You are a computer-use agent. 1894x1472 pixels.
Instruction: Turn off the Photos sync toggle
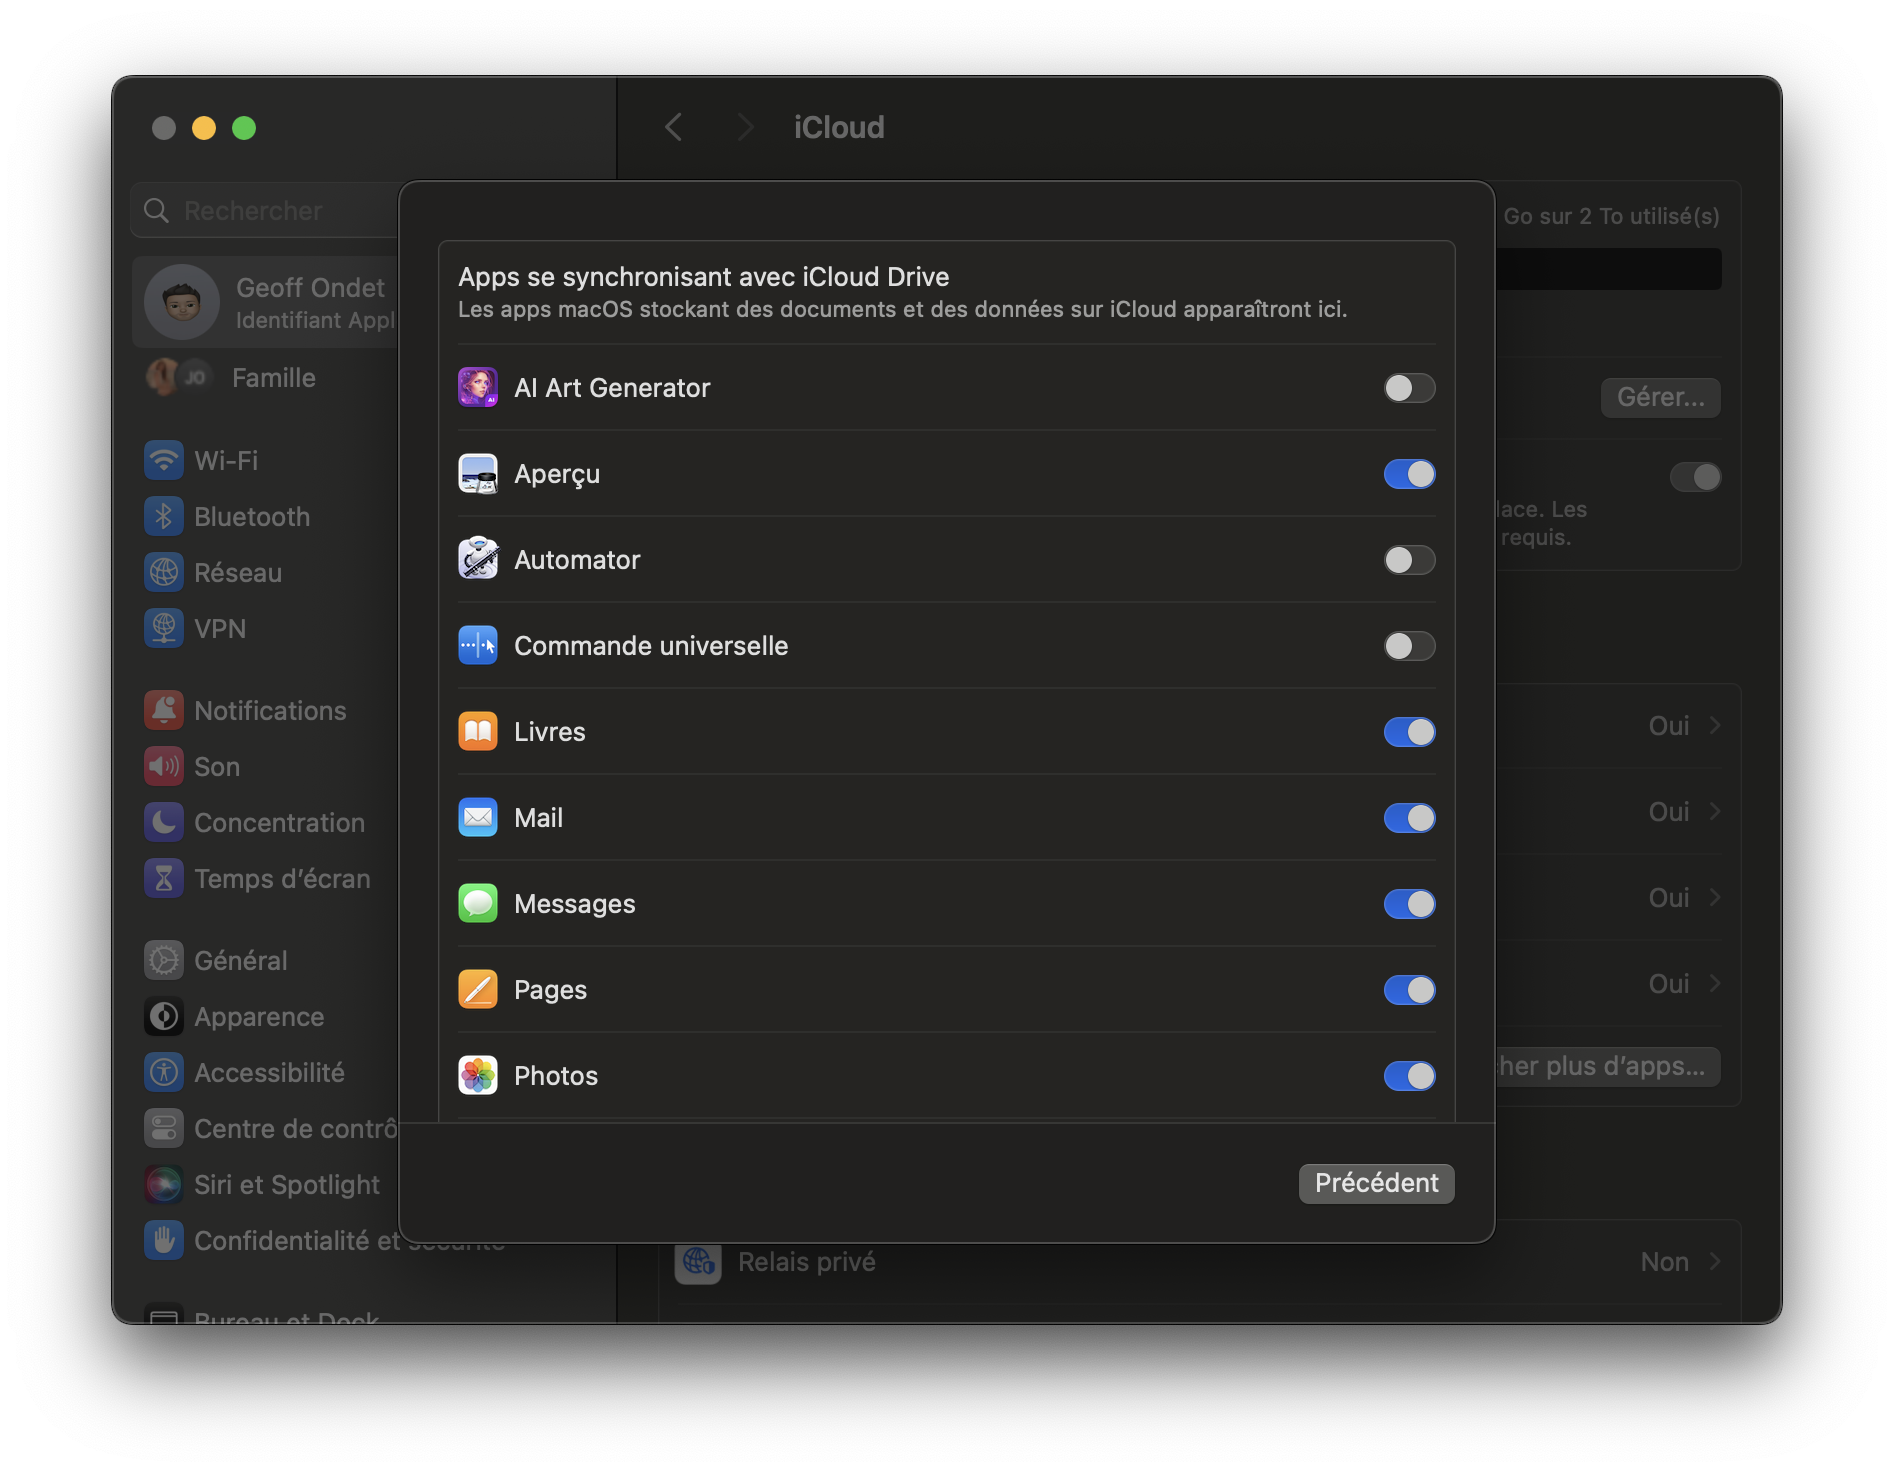coord(1408,1076)
